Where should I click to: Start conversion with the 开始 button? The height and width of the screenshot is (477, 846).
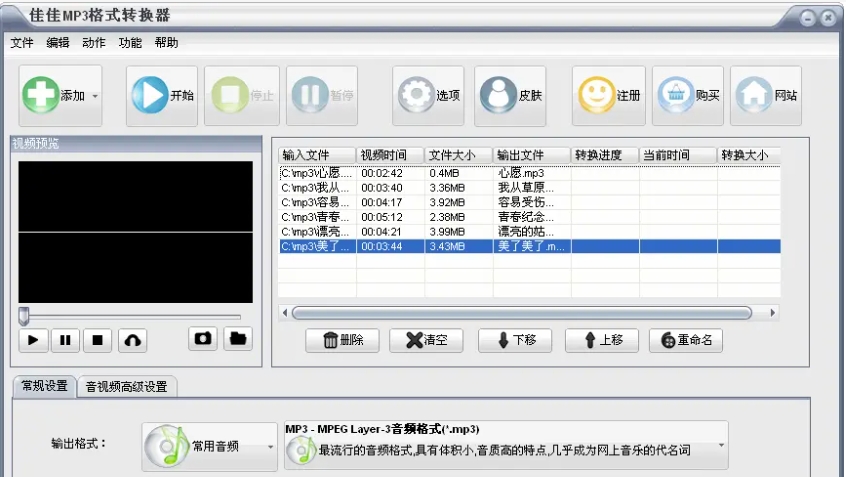click(162, 96)
